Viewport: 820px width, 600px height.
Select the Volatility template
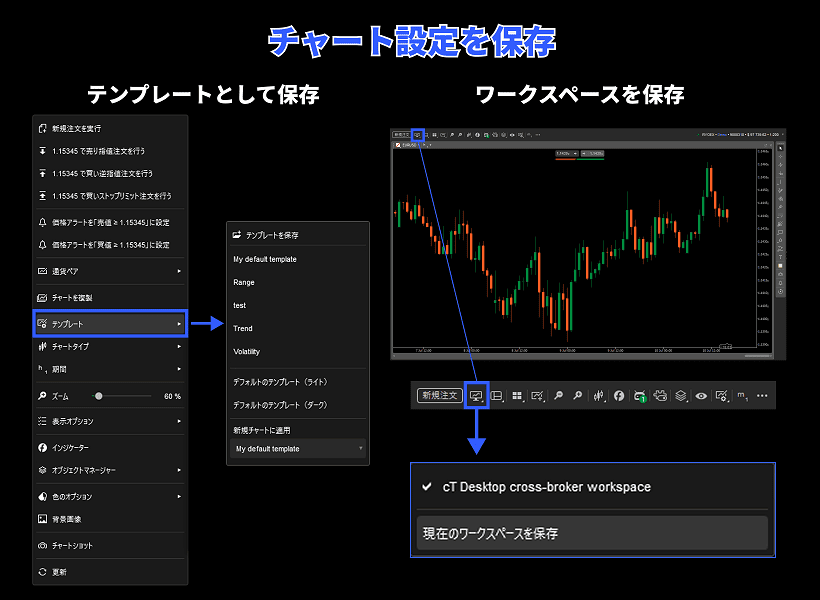(x=298, y=351)
